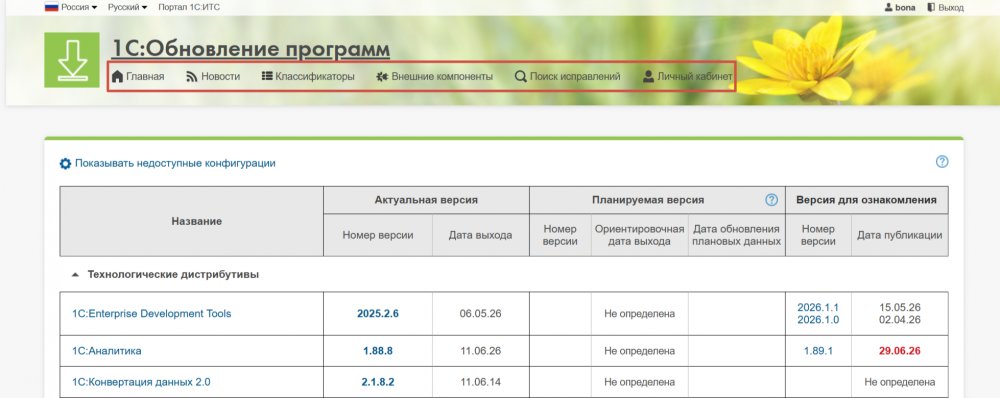Click the help icon in Планируемая версия header
Screen dimensions: 1000x398
pyautogui.click(x=772, y=200)
